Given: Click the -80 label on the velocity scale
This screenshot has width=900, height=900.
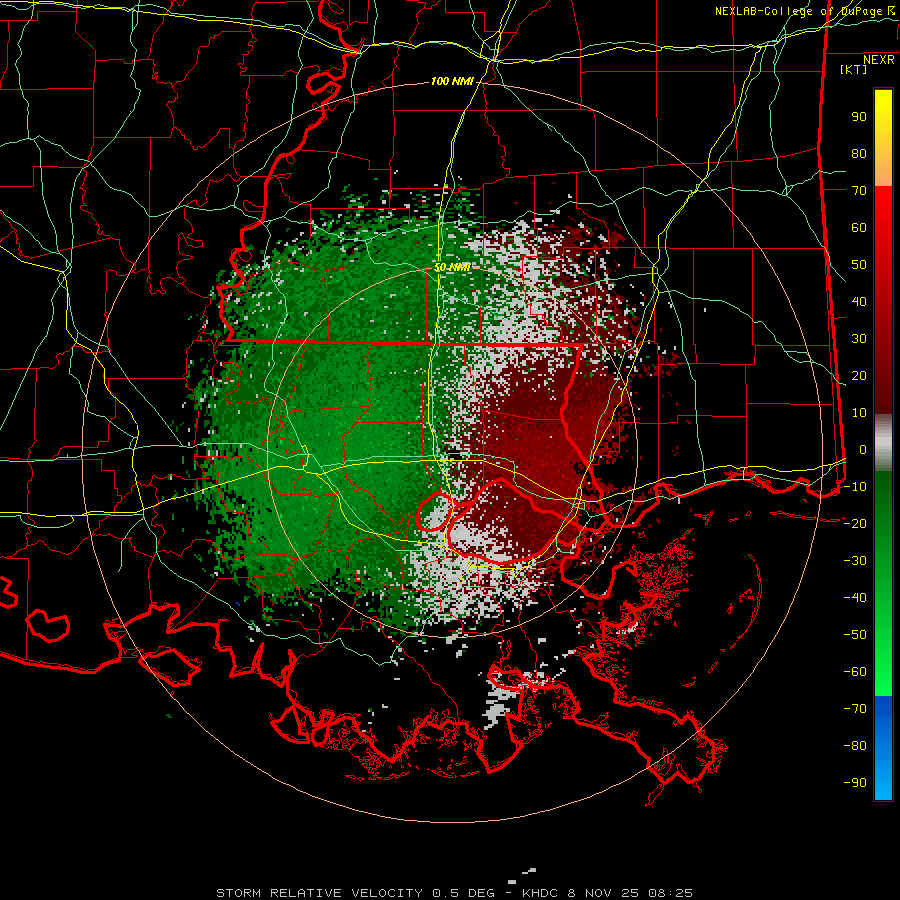Looking at the screenshot, I should 855,746.
